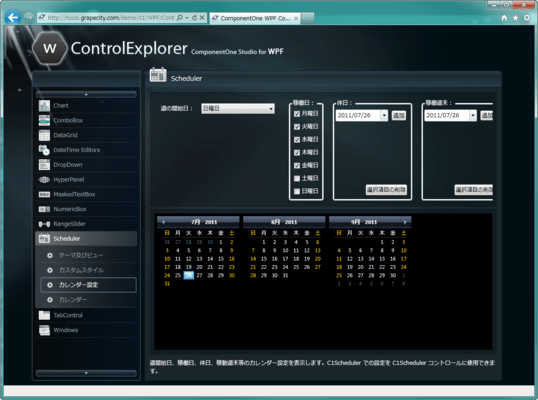Select the ComboBox icon in sidebar
538x400 pixels.
pos(44,120)
